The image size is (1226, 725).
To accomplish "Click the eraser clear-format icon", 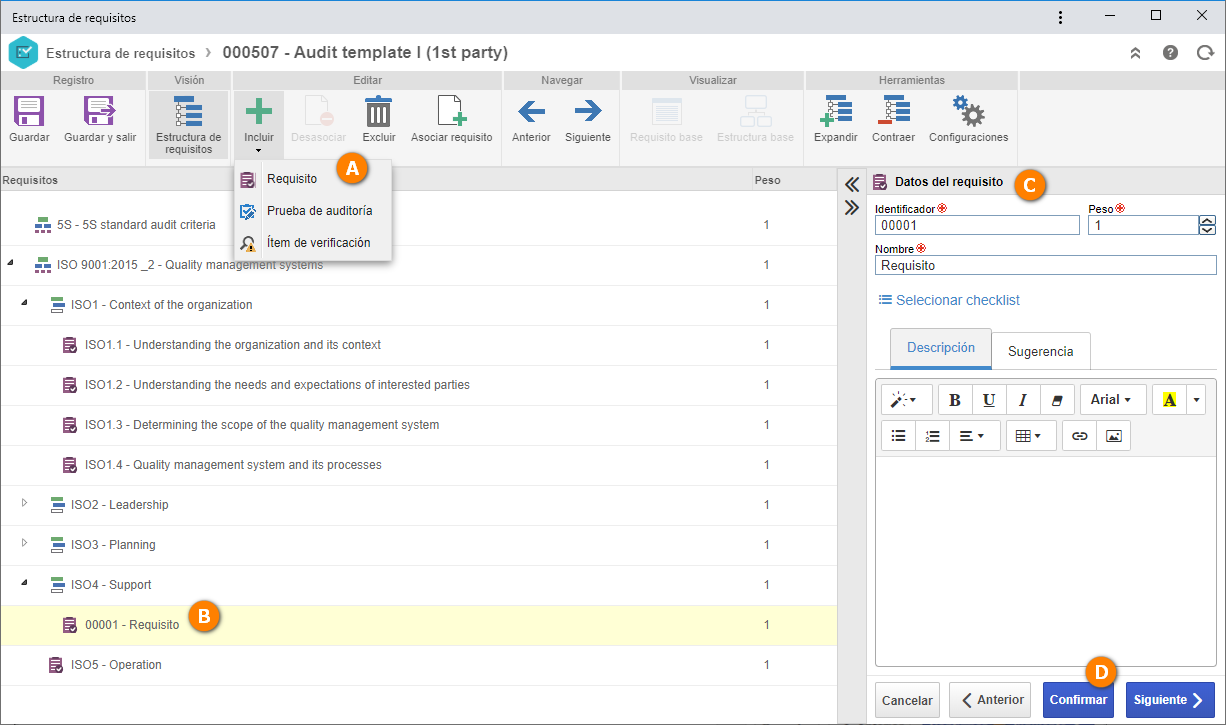I will coord(1056,400).
